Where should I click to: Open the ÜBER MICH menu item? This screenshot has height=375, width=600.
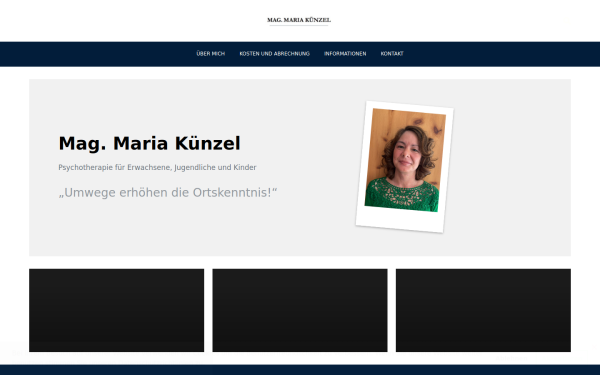[x=210, y=54]
